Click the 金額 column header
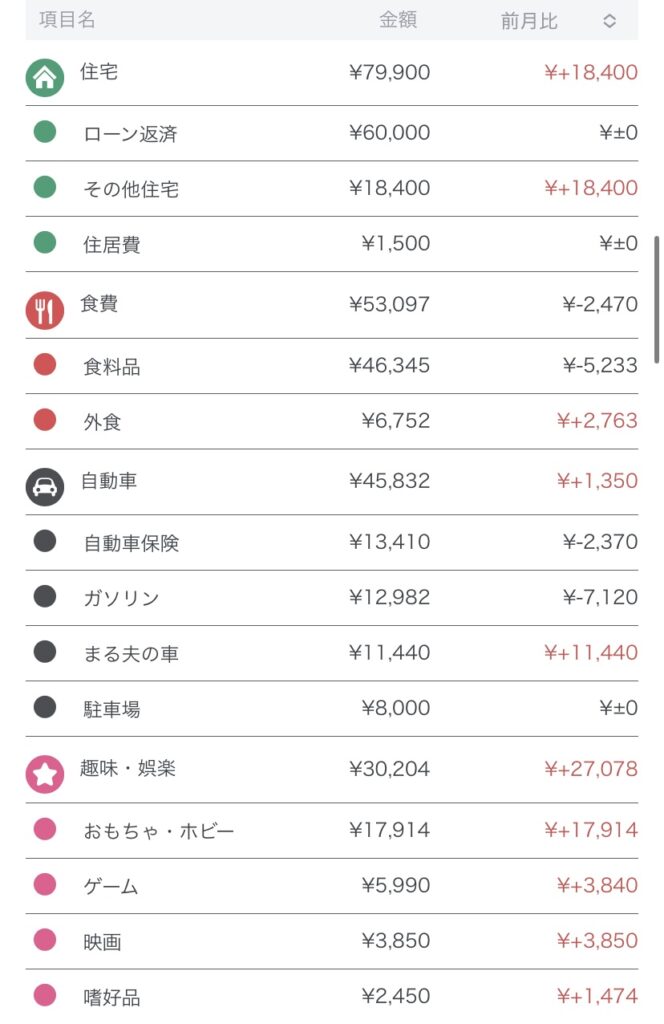Screen dimensions: 664x1024 tap(398, 20)
